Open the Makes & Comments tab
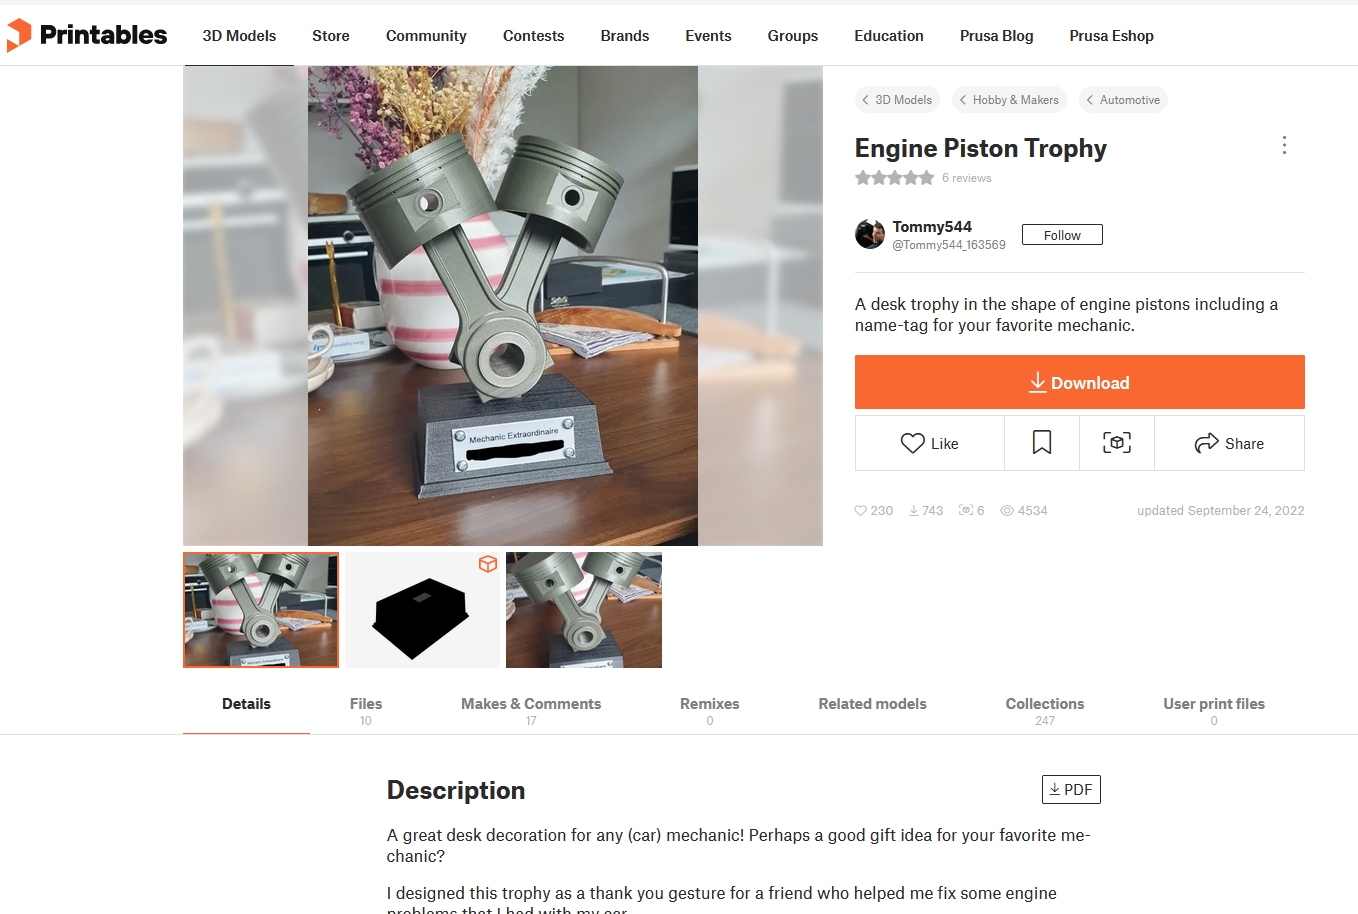The image size is (1358, 914). [531, 710]
